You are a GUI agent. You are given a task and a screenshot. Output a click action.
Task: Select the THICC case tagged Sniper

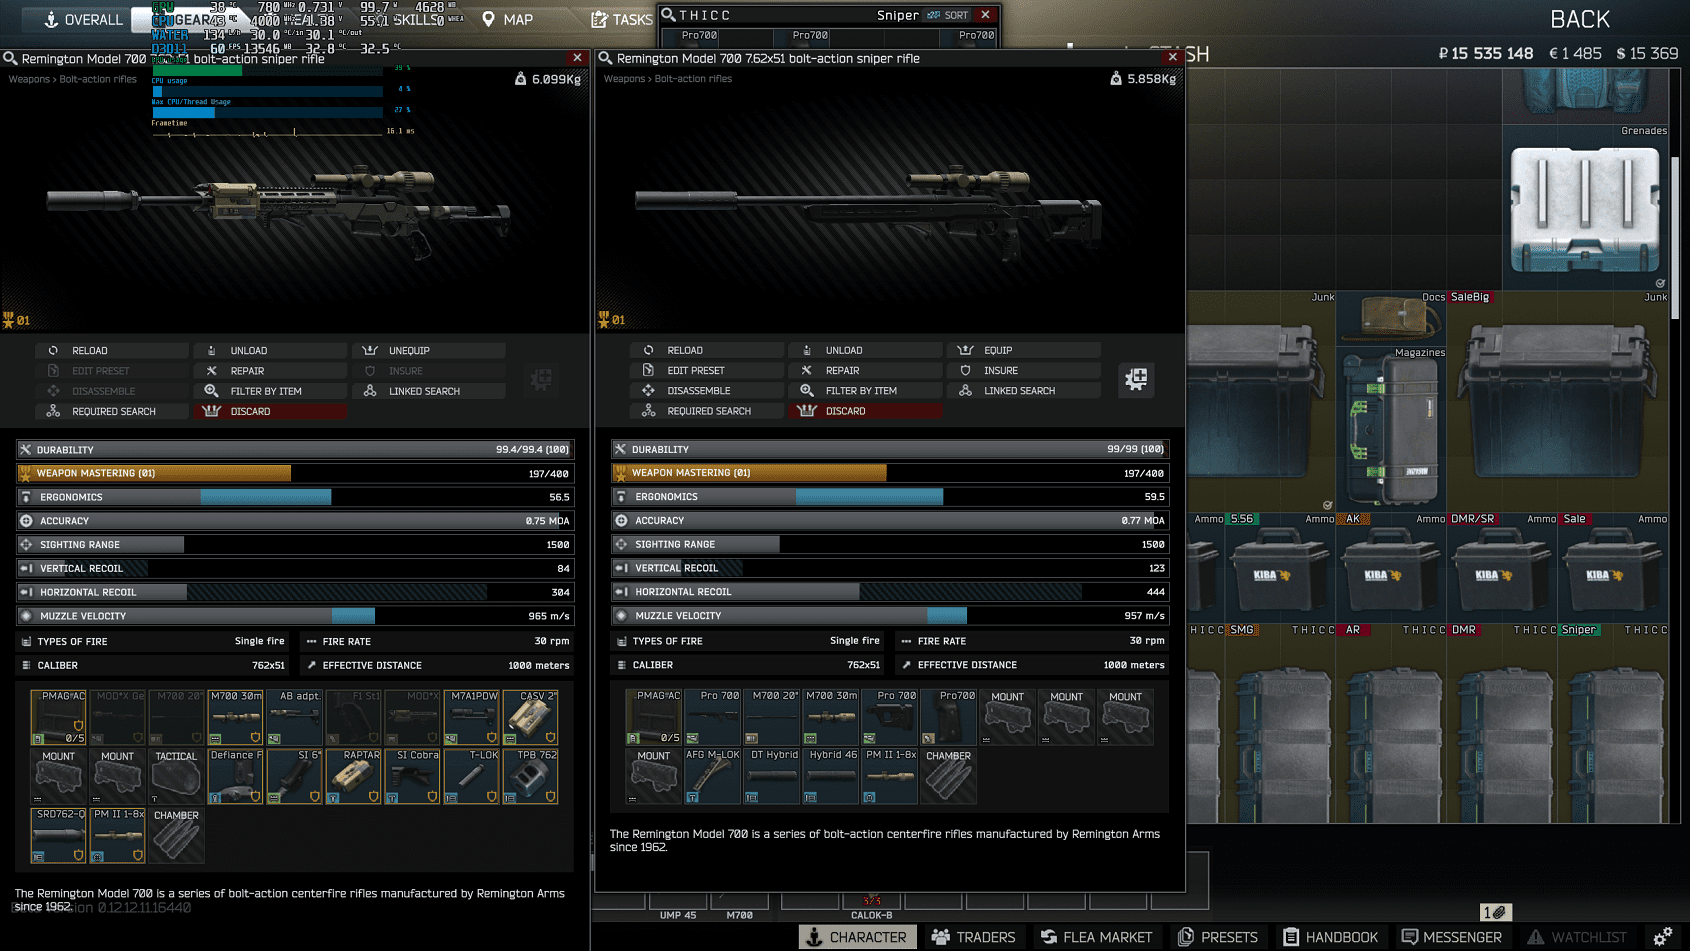(x=1614, y=723)
